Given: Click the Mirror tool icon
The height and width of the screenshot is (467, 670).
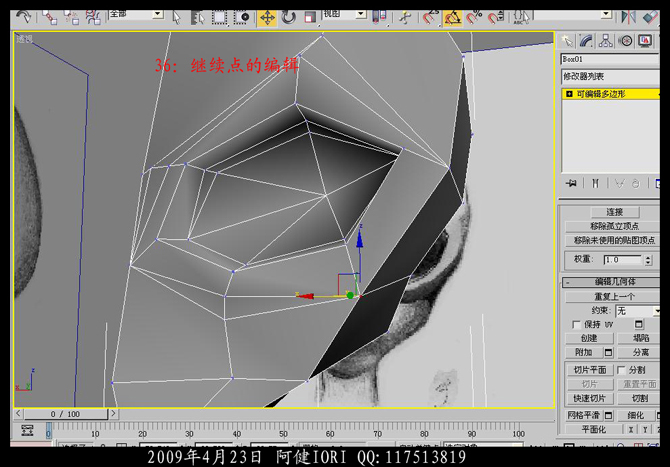Looking at the screenshot, I should coord(628,17).
